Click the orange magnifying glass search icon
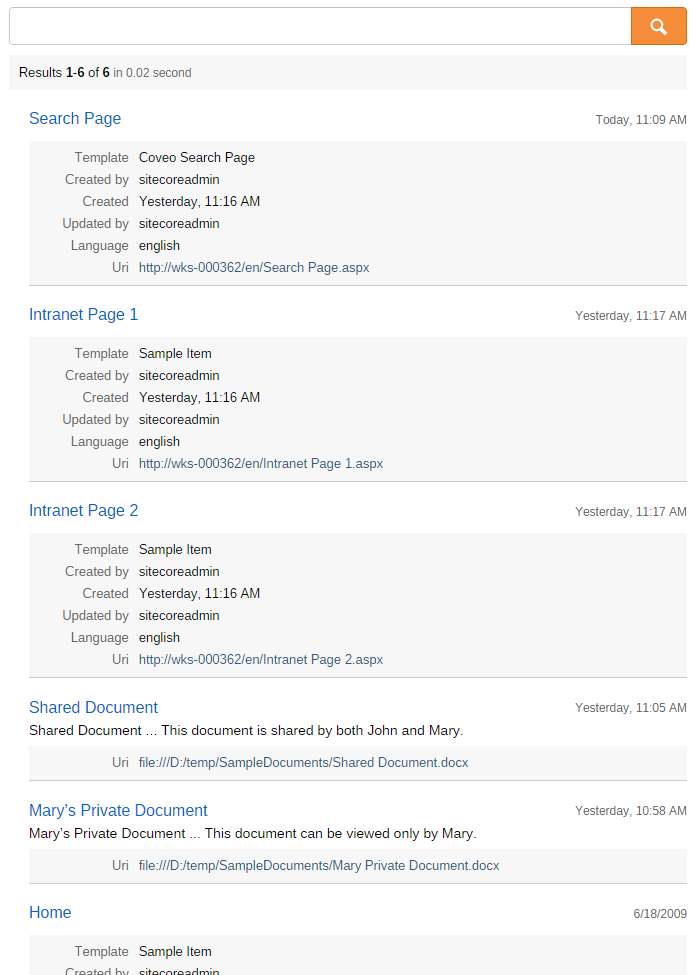 point(658,26)
